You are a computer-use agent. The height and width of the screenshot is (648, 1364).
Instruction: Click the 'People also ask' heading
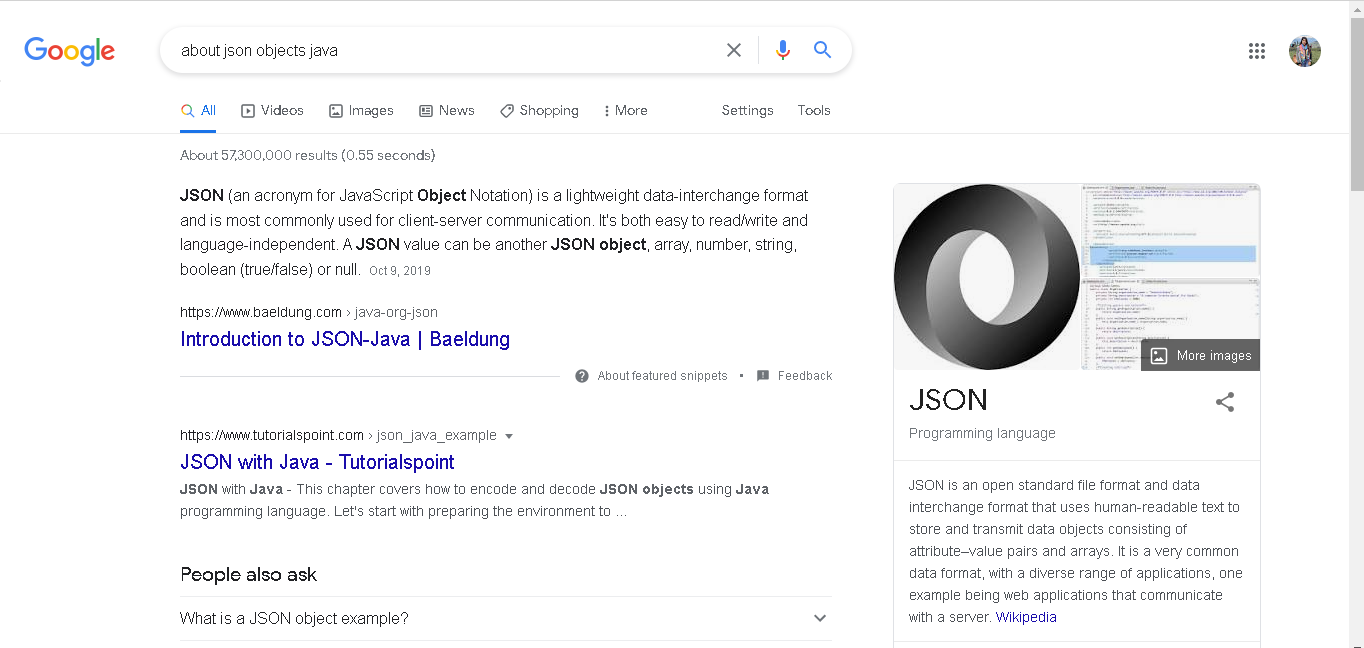click(248, 574)
